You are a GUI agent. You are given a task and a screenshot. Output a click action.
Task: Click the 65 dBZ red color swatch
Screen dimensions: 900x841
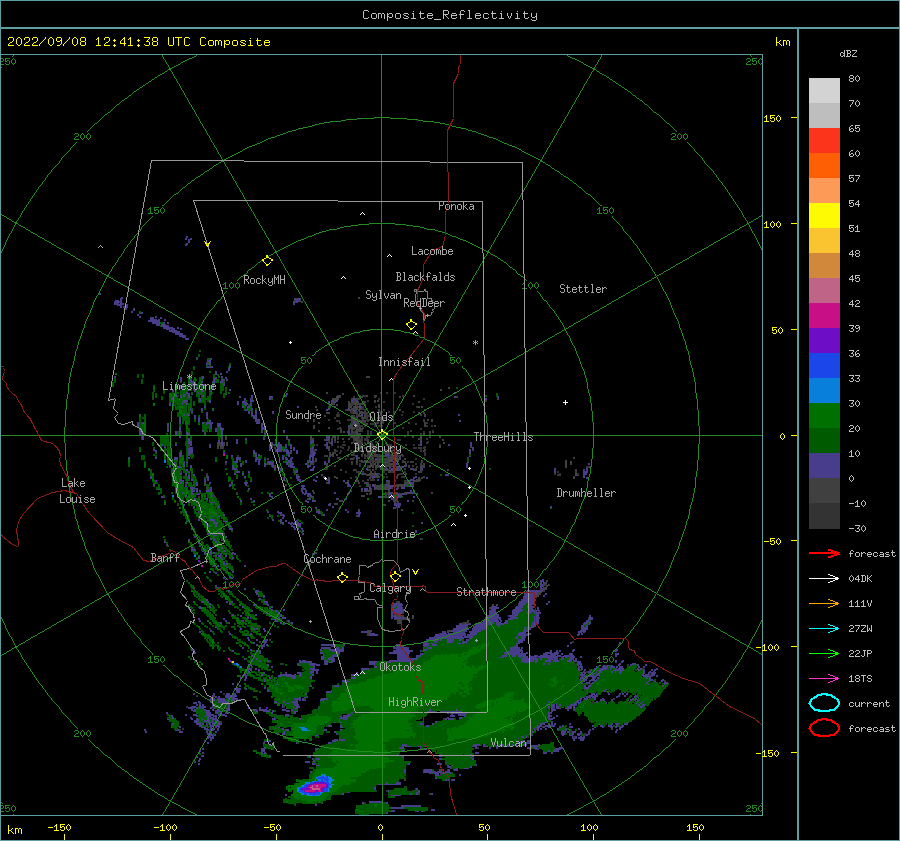[824, 140]
